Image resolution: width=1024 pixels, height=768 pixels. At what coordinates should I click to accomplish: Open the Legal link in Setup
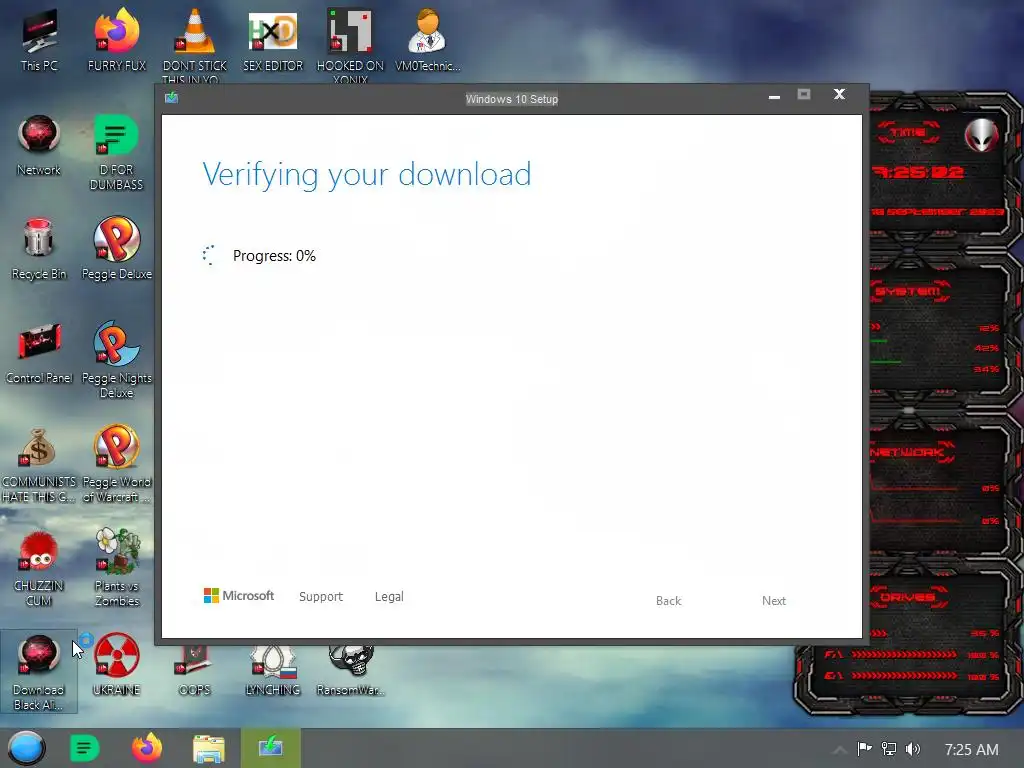point(389,596)
